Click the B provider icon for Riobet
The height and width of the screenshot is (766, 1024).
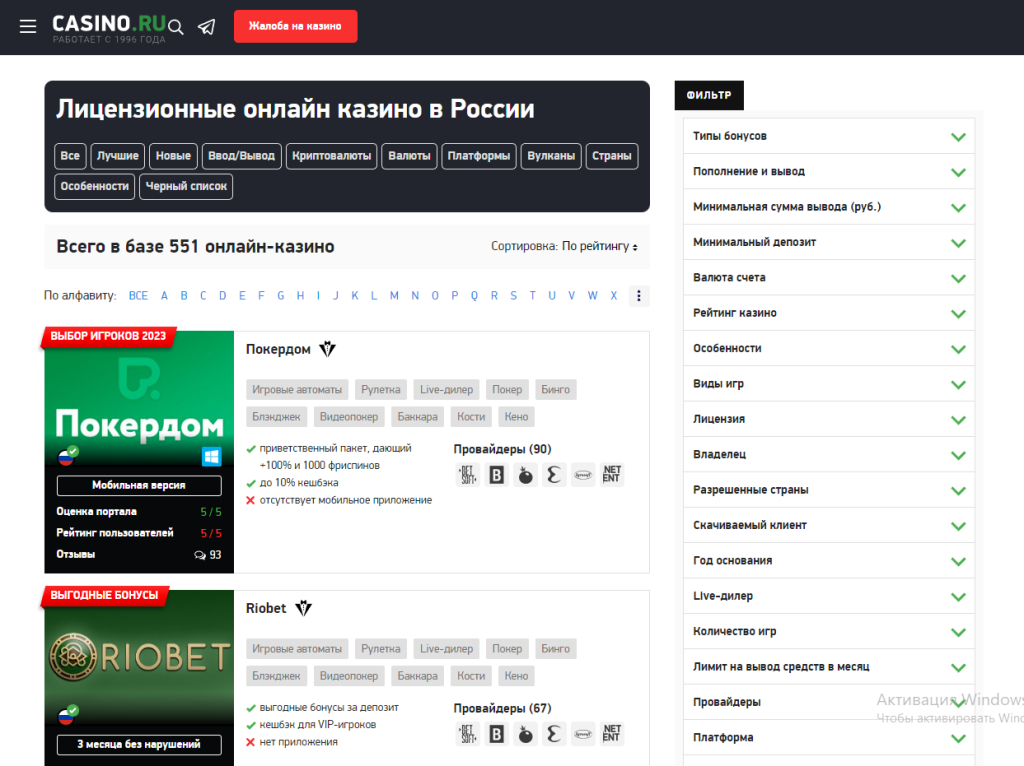tap(496, 734)
